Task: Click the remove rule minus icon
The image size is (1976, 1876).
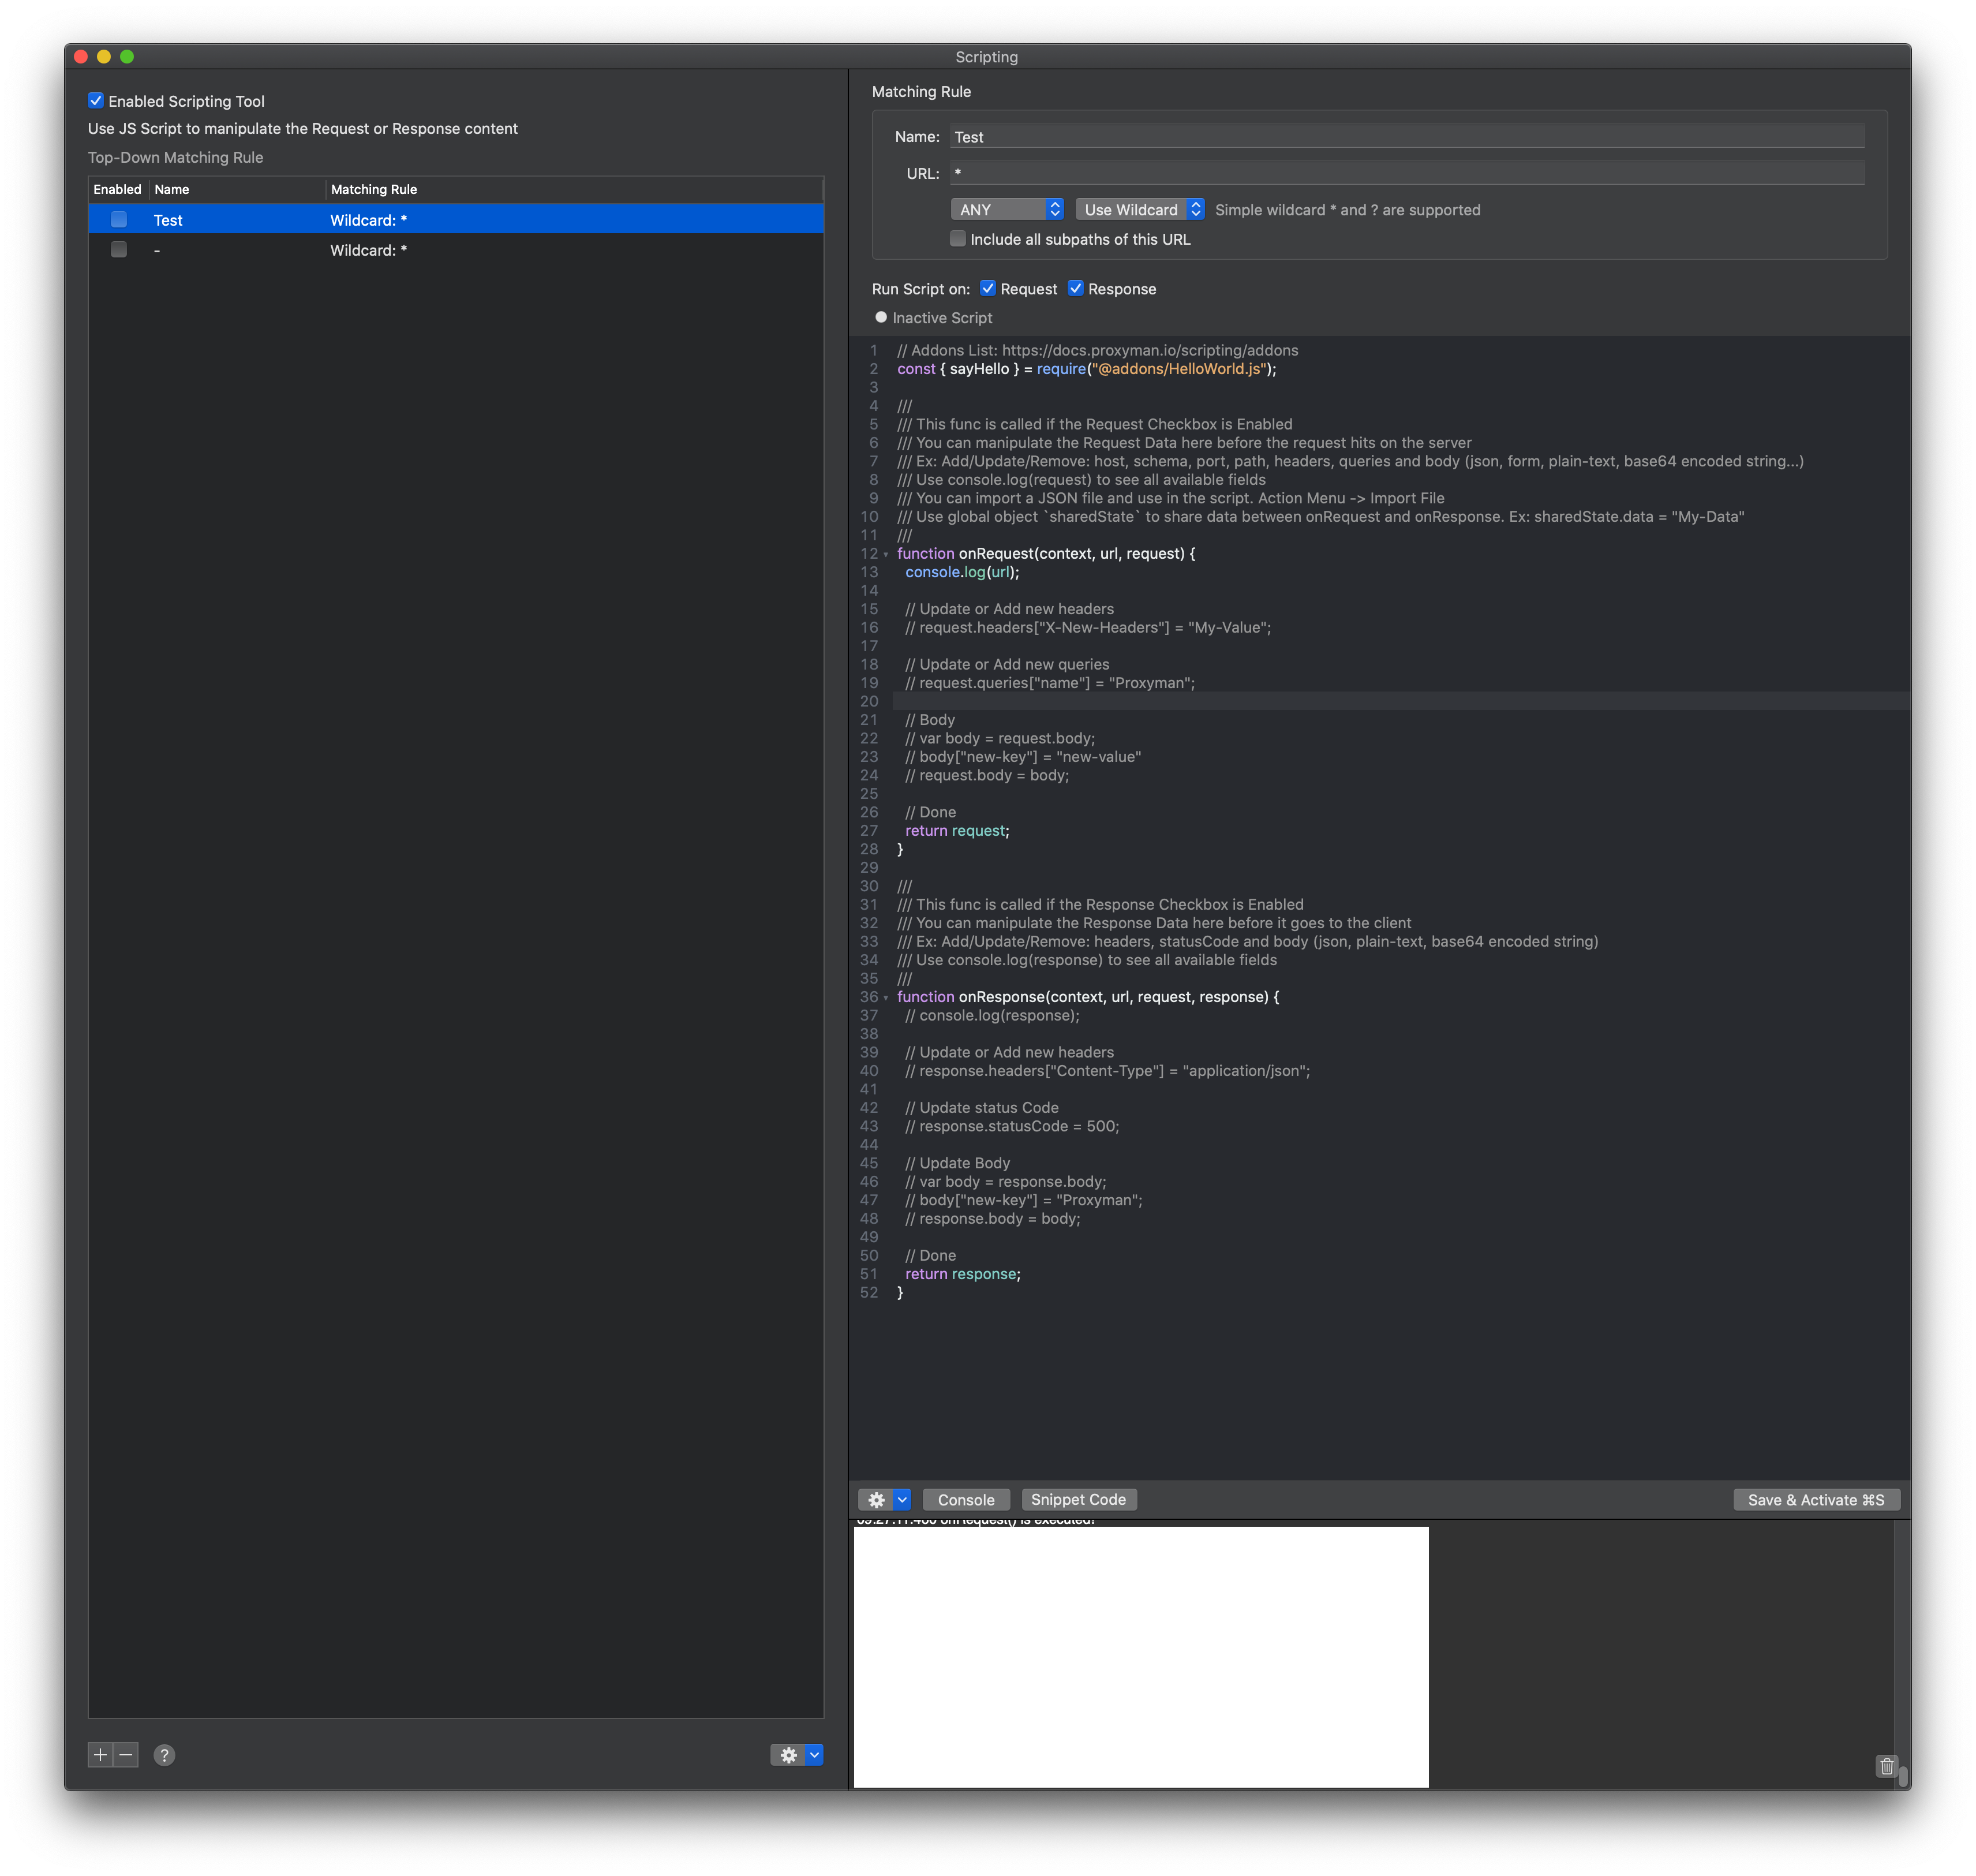Action: 126,1755
